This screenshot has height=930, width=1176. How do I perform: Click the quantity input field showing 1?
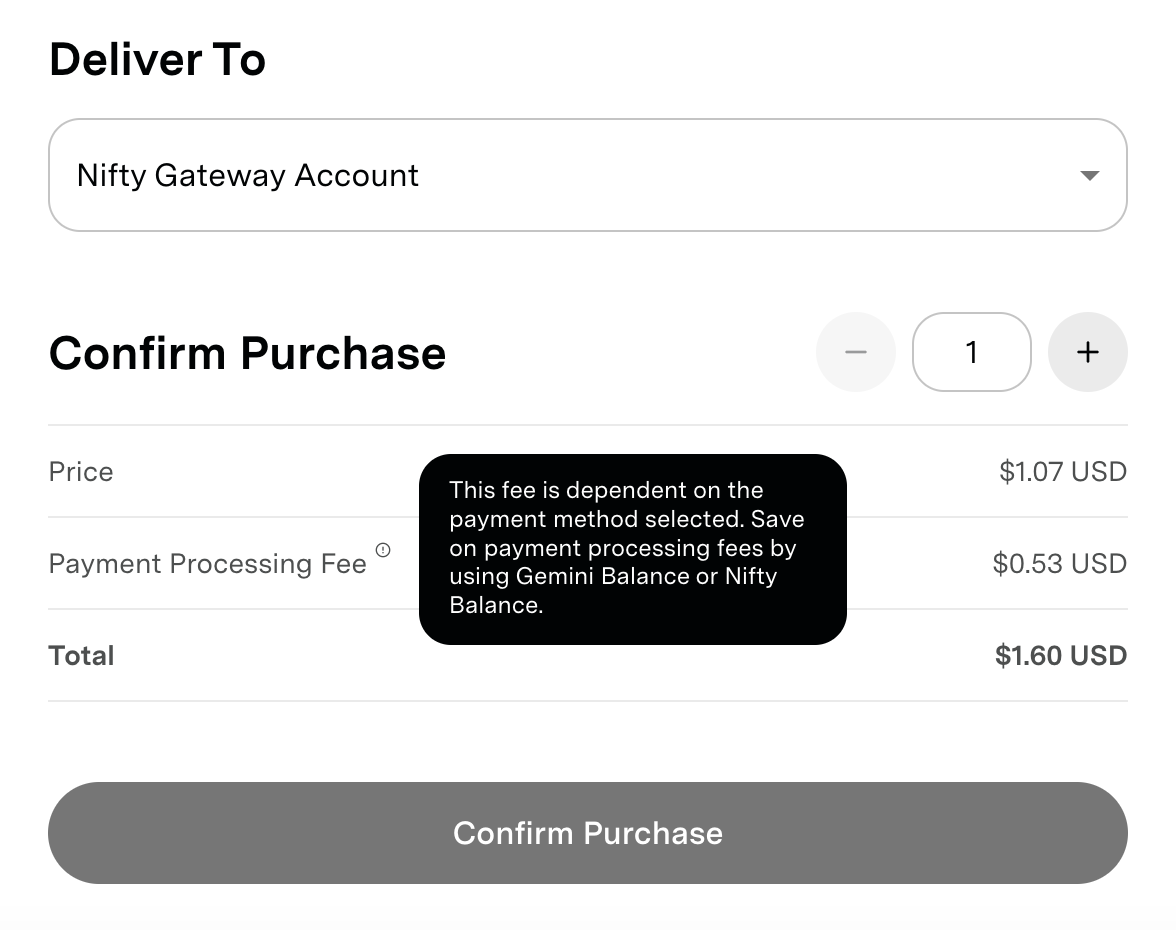971,352
